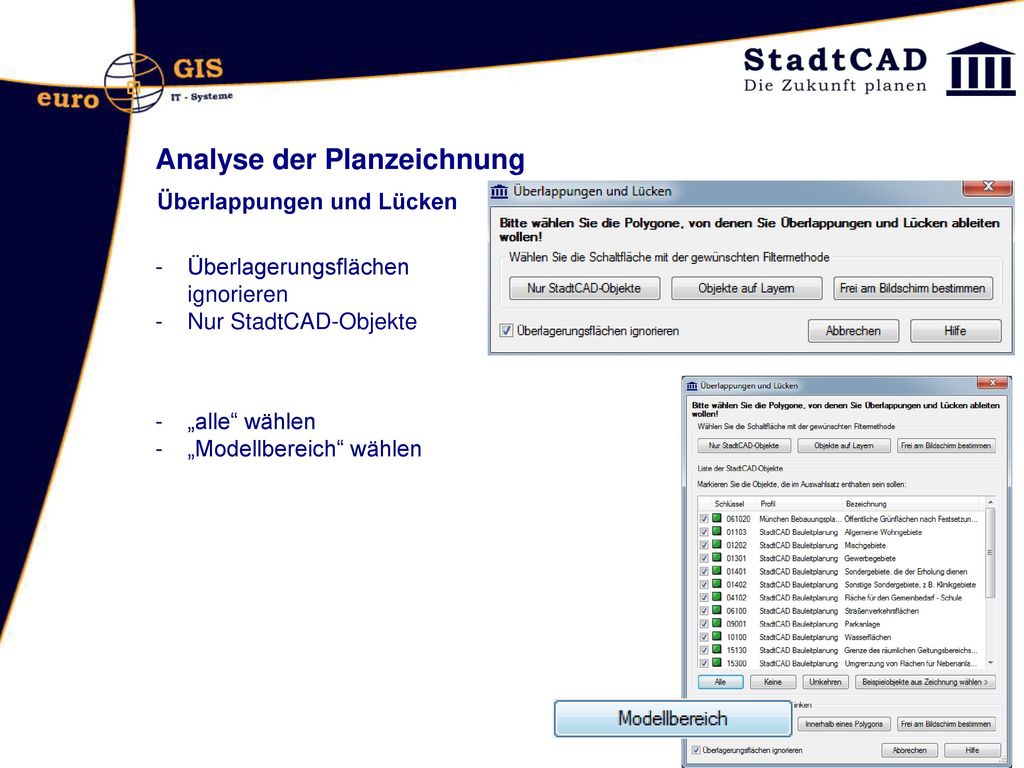Click the 'München Bebauungspla...' profile cell
This screenshot has height=768, width=1024.
[800, 519]
